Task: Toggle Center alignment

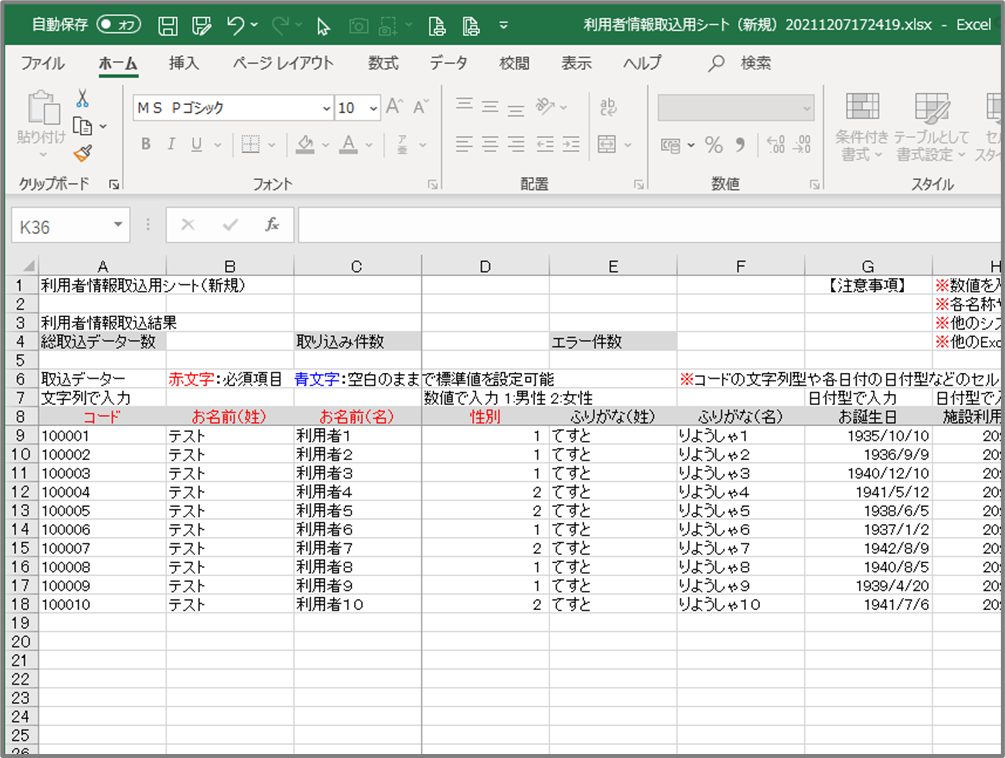Action: (490, 144)
